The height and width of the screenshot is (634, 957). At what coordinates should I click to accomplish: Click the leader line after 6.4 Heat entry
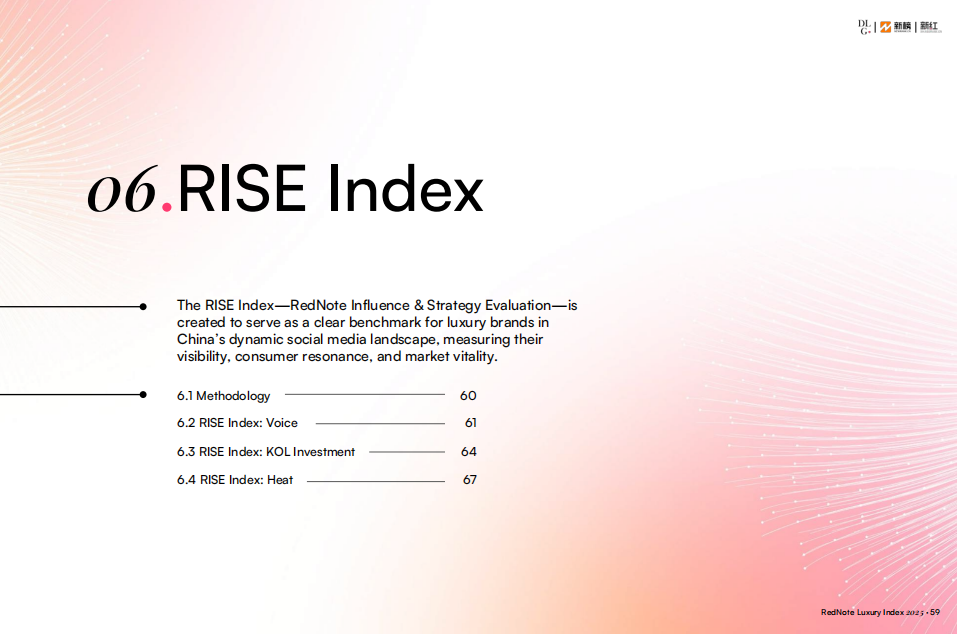tap(375, 481)
